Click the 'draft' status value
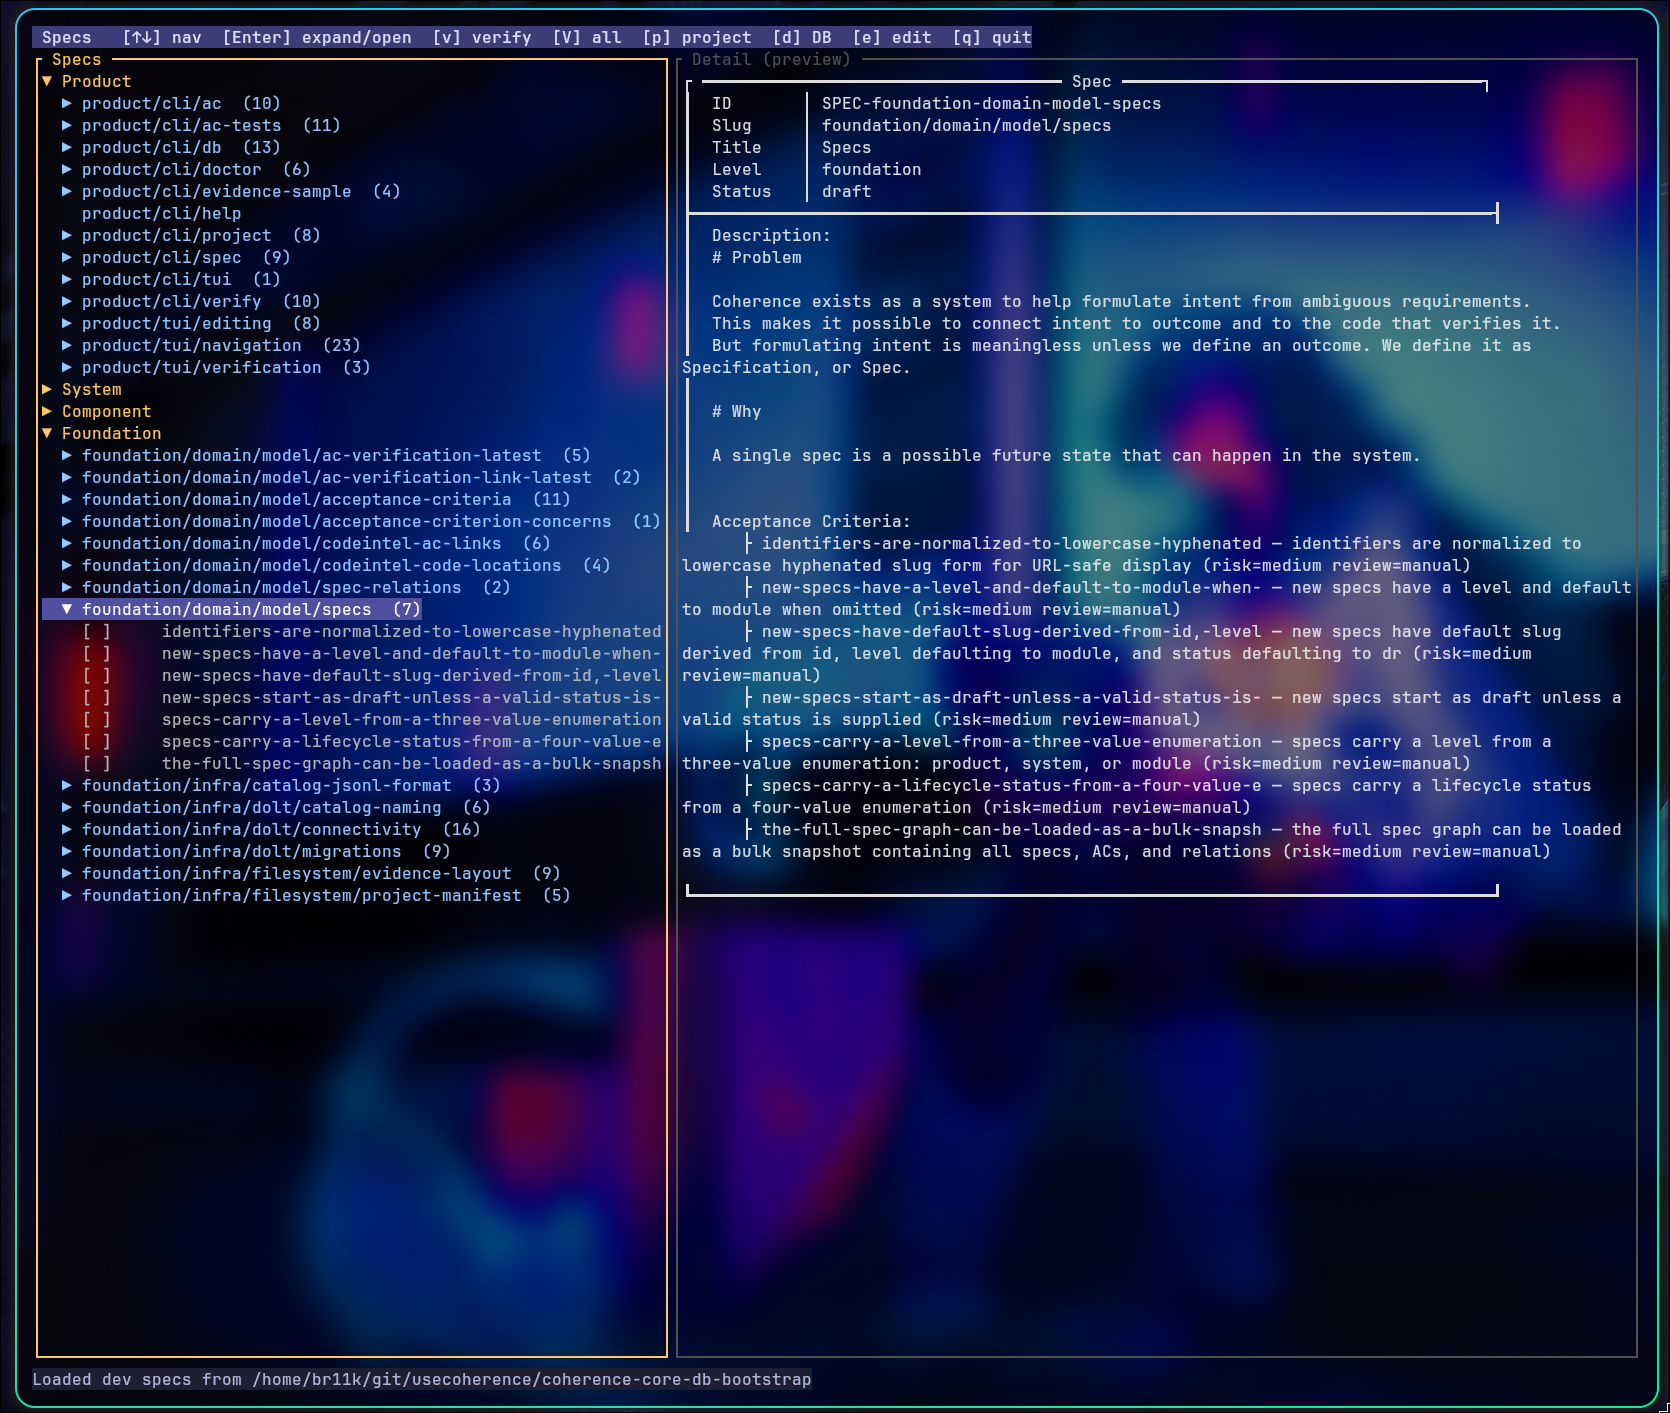 tap(847, 191)
